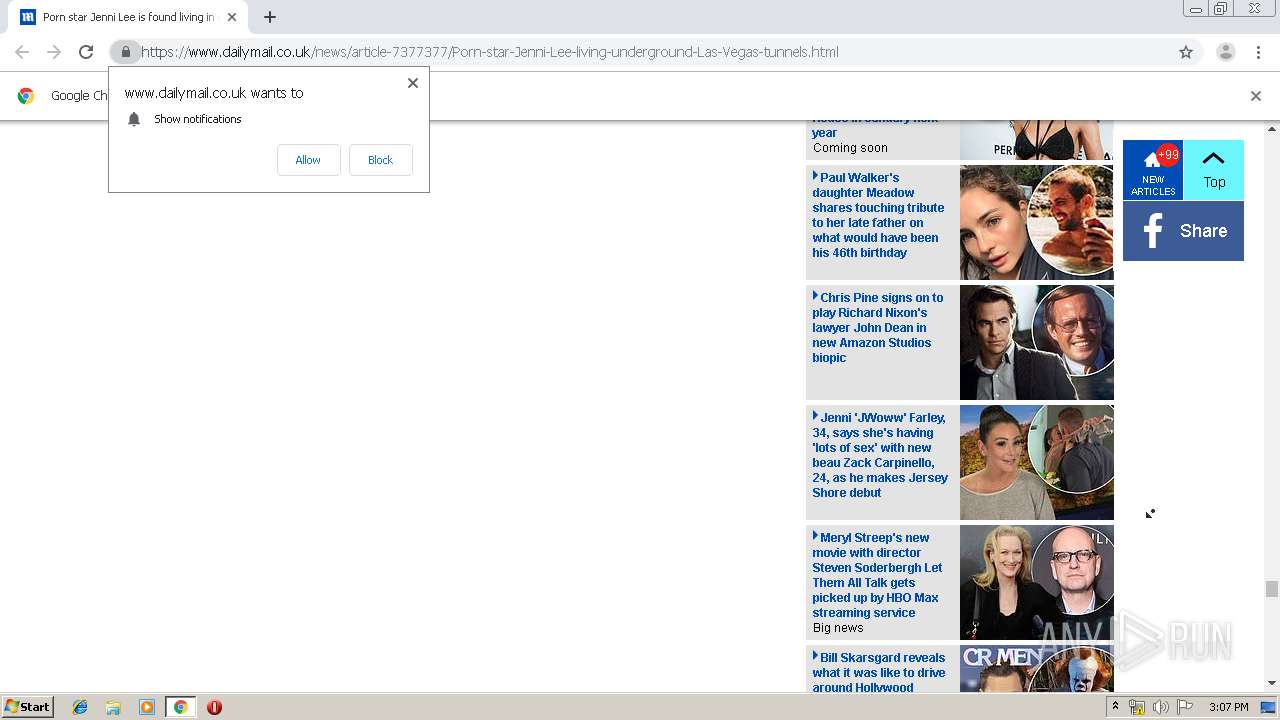The image size is (1280, 720).
Task: Read the Jenni 'JWoww' Farley article
Action: tap(880, 455)
